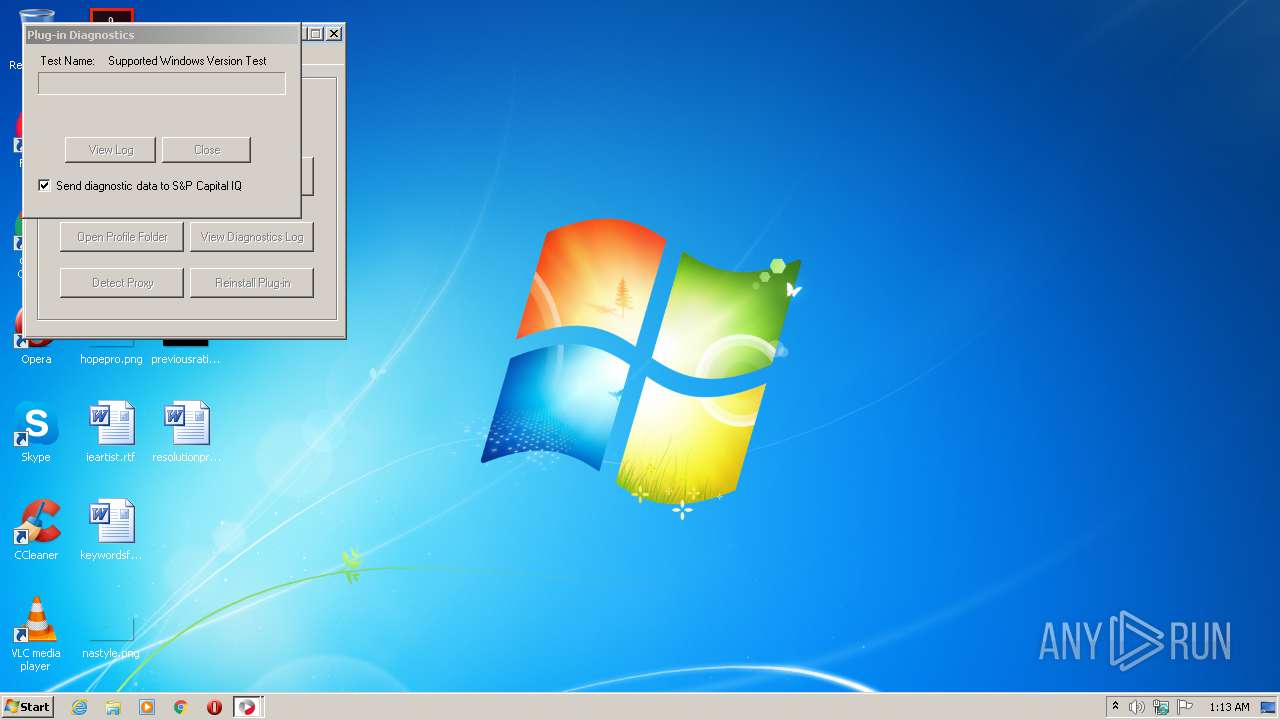Screen dimensions: 1280x720
Task: Close the background window with X button
Action: click(334, 33)
